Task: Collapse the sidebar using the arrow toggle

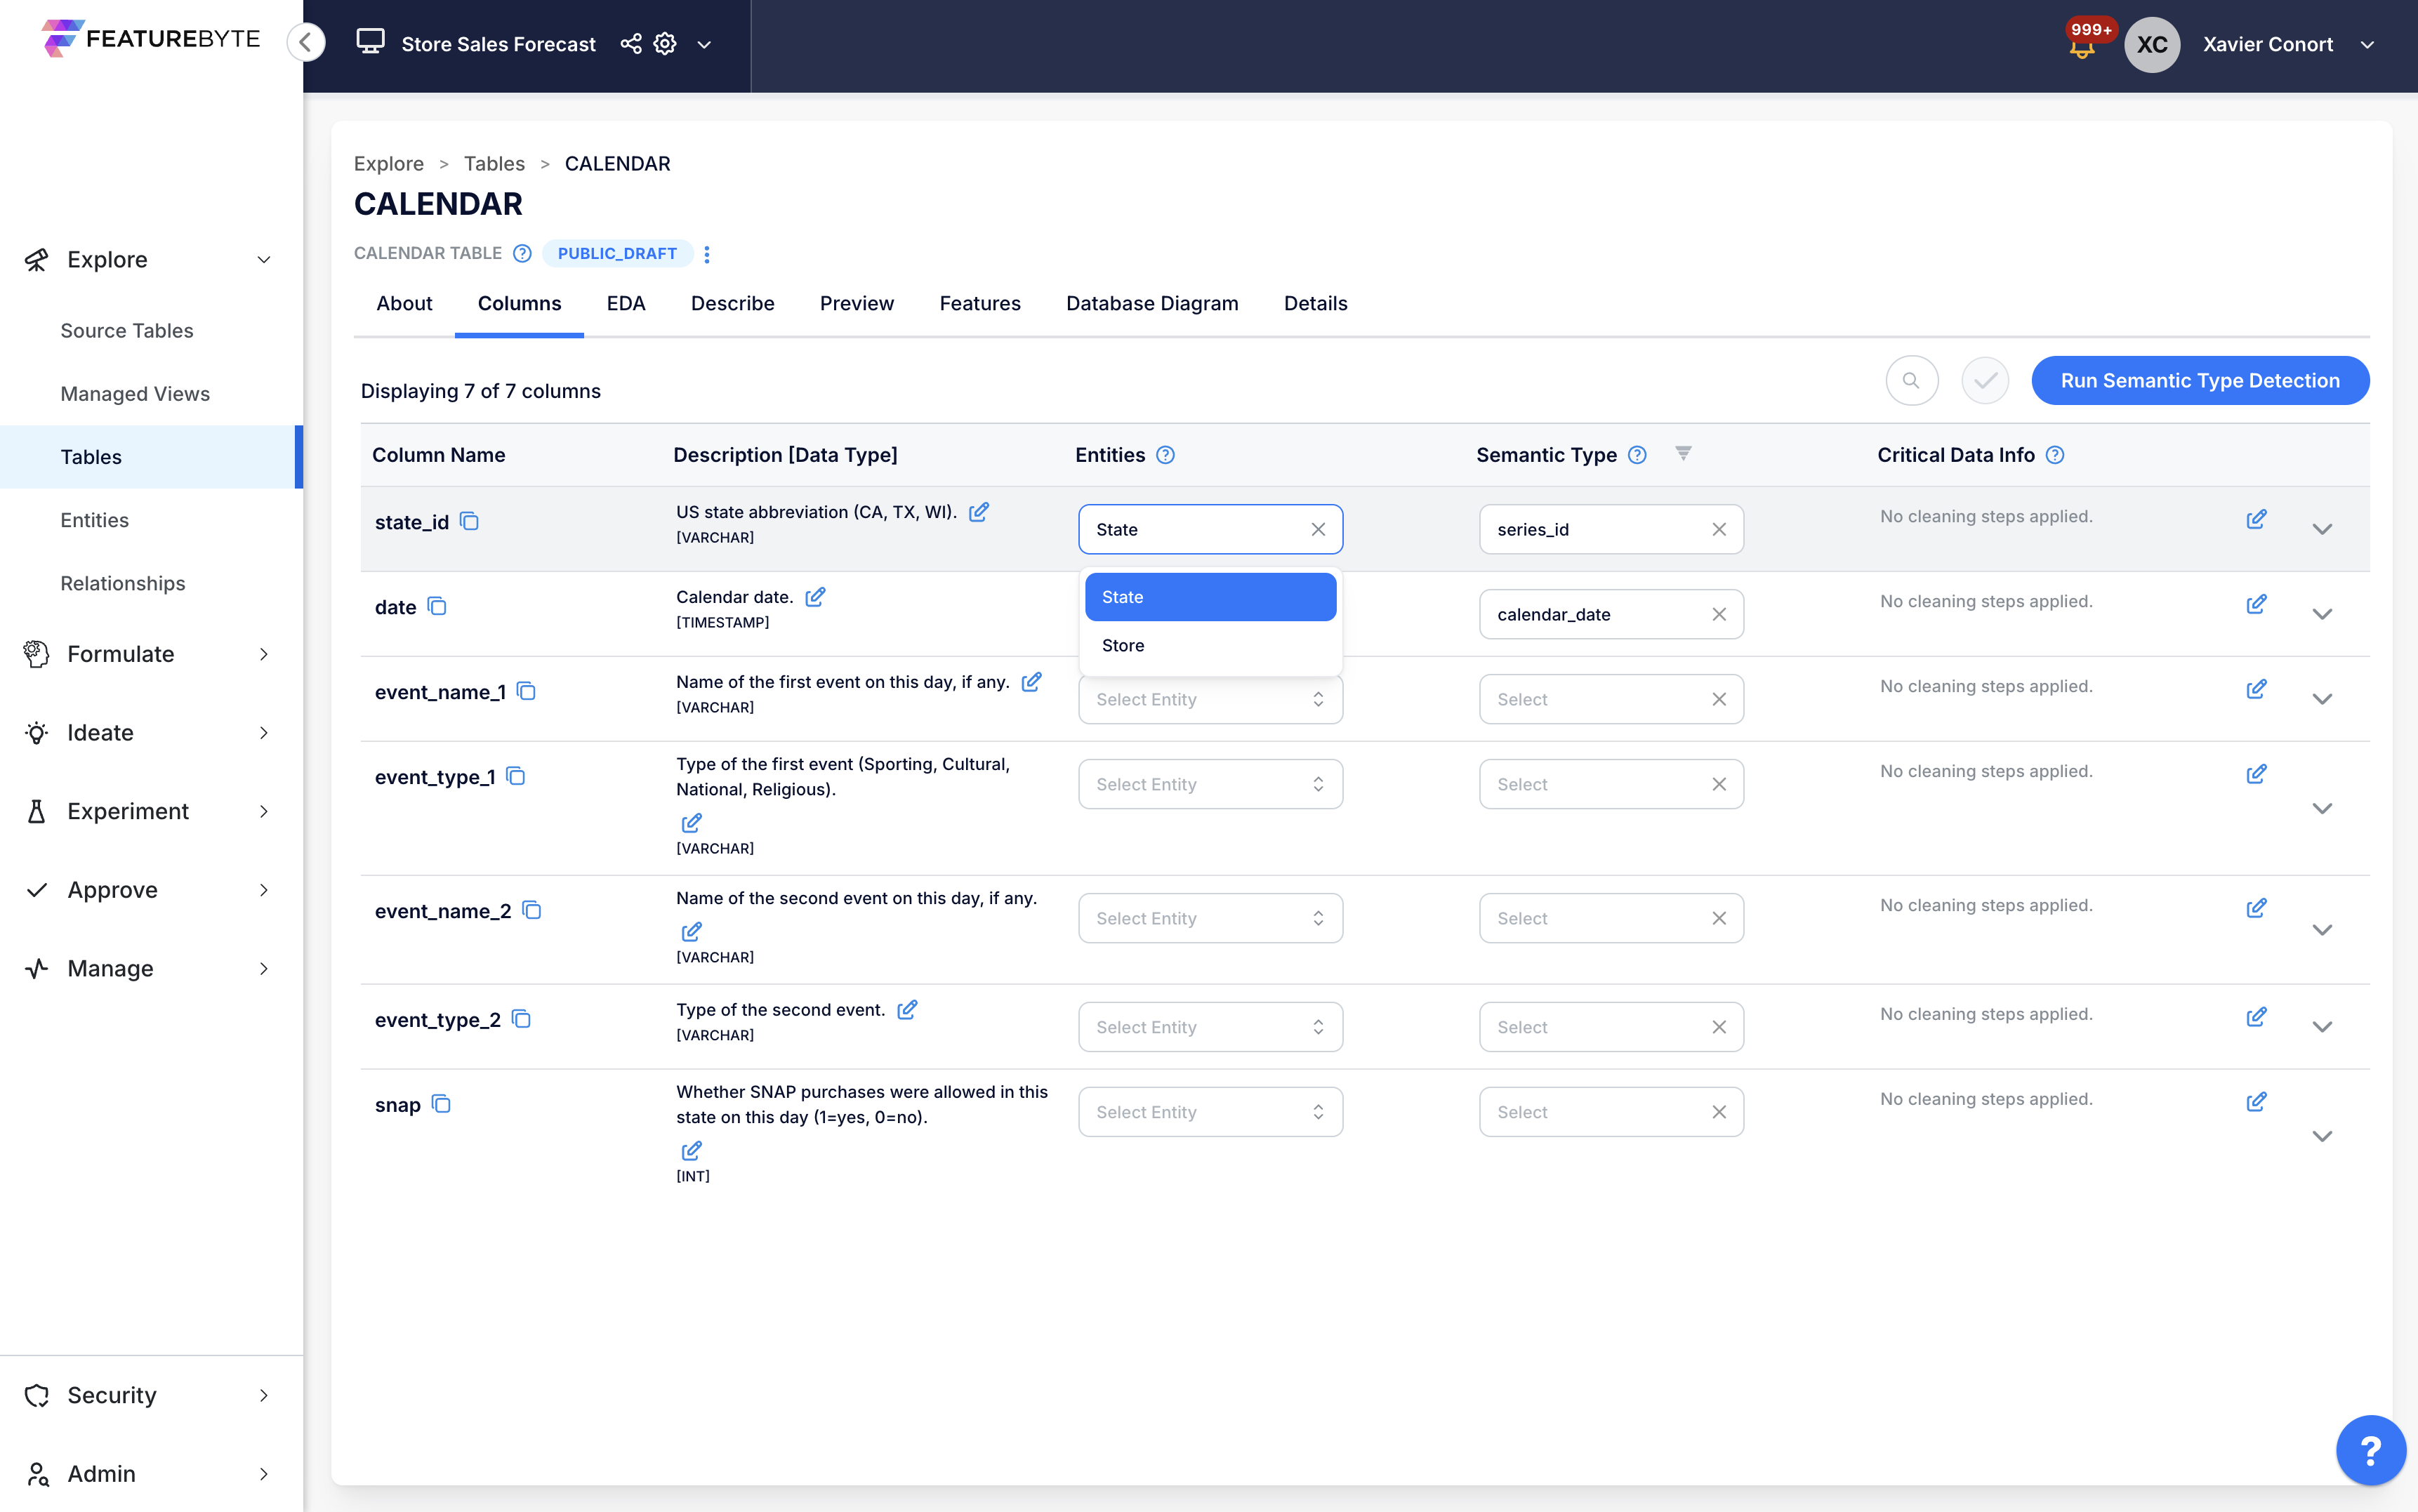Action: [306, 42]
